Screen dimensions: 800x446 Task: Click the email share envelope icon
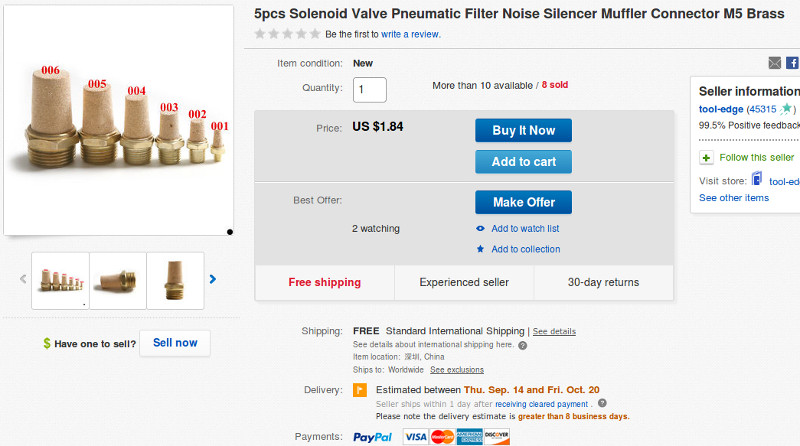(x=775, y=63)
